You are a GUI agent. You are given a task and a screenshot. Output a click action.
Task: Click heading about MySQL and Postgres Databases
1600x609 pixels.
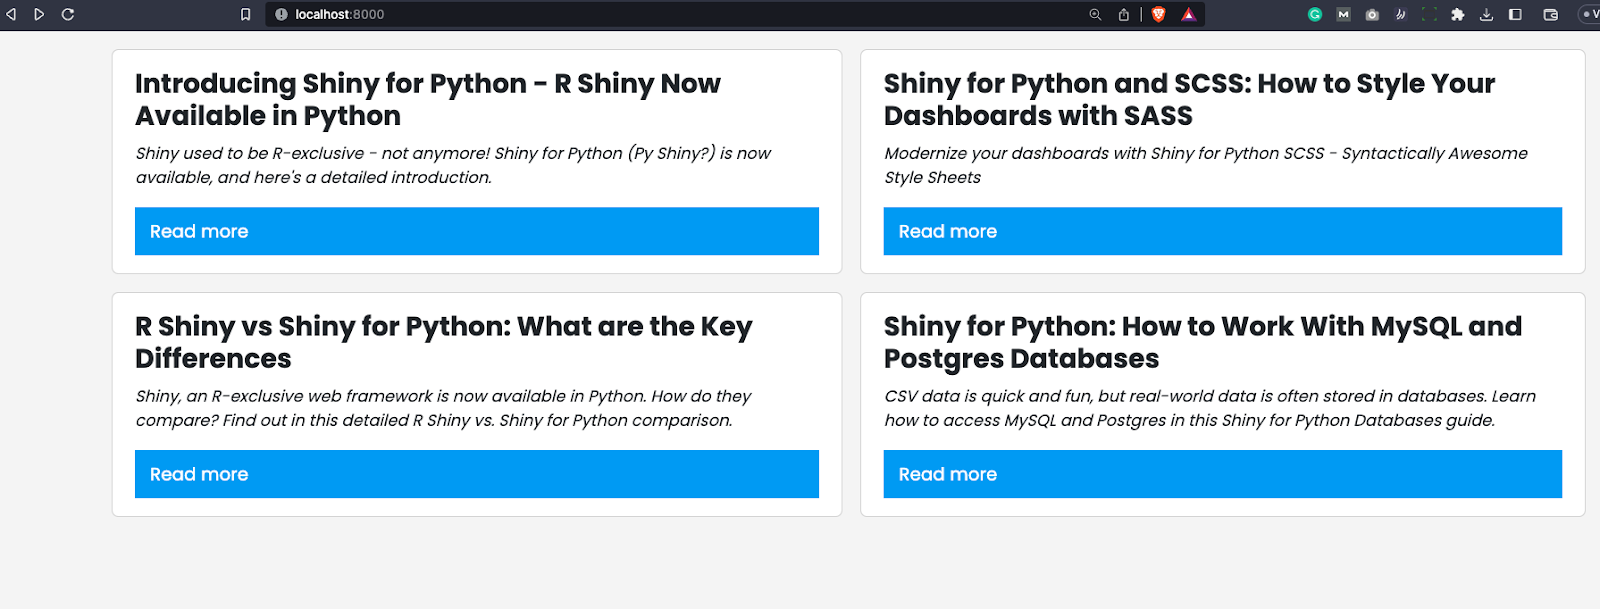coord(1203,342)
